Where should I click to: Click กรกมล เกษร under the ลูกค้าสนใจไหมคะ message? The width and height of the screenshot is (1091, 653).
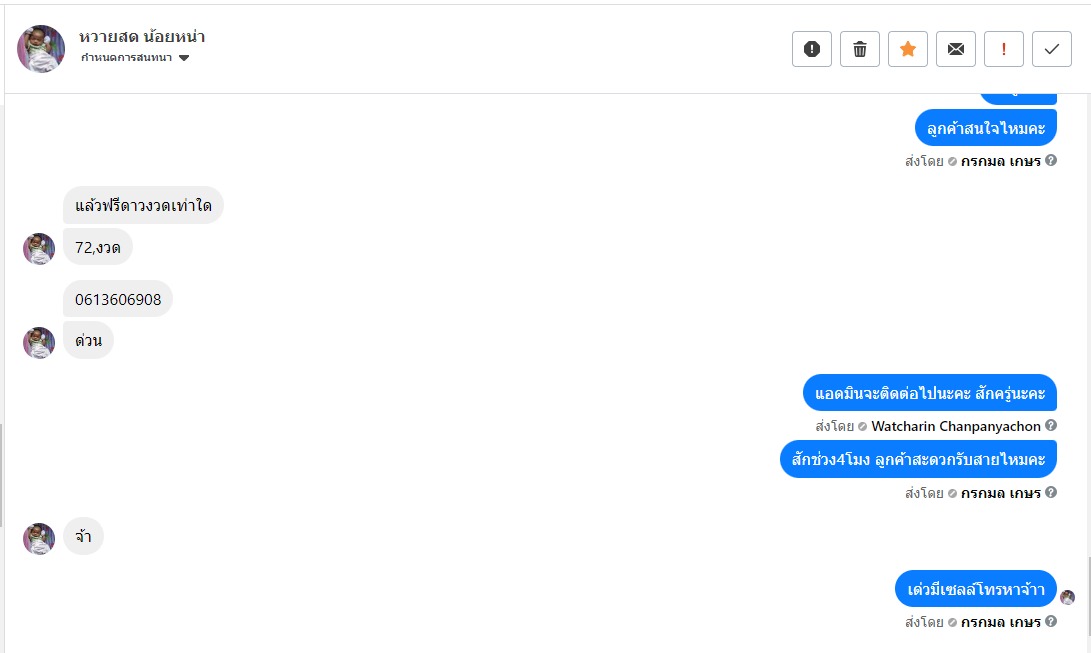1001,160
